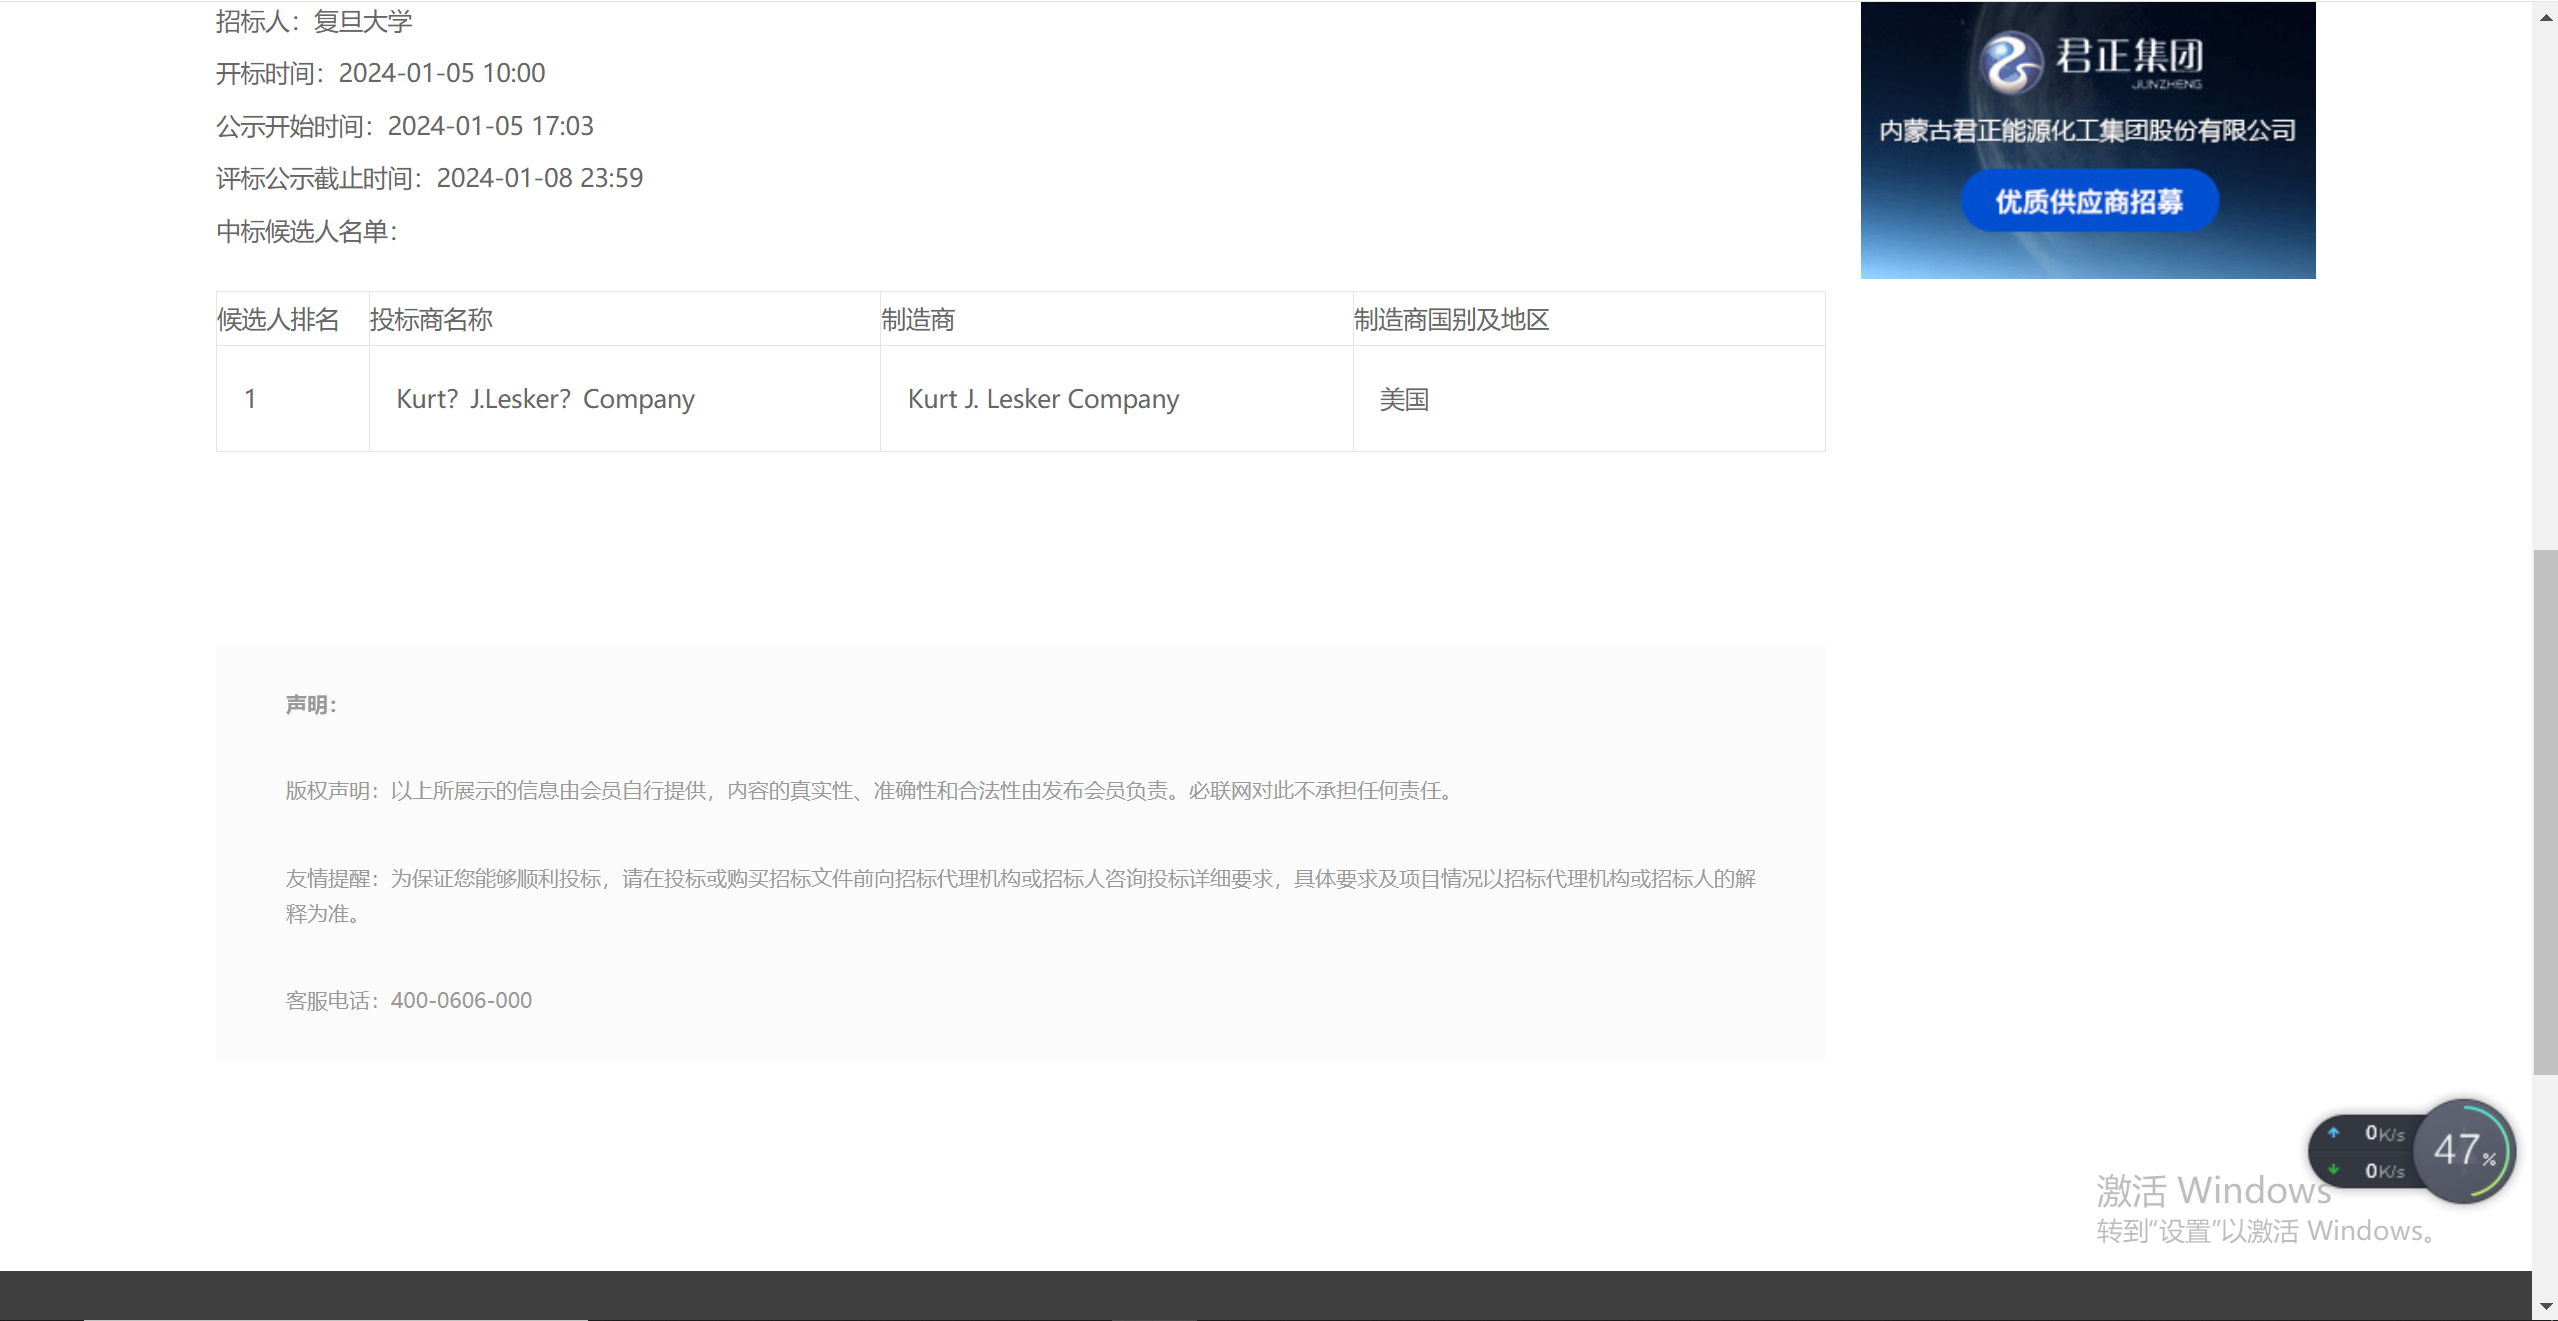Click the 优质供应商招募 blue button
Image resolution: width=2558 pixels, height=1321 pixels.
click(2089, 202)
